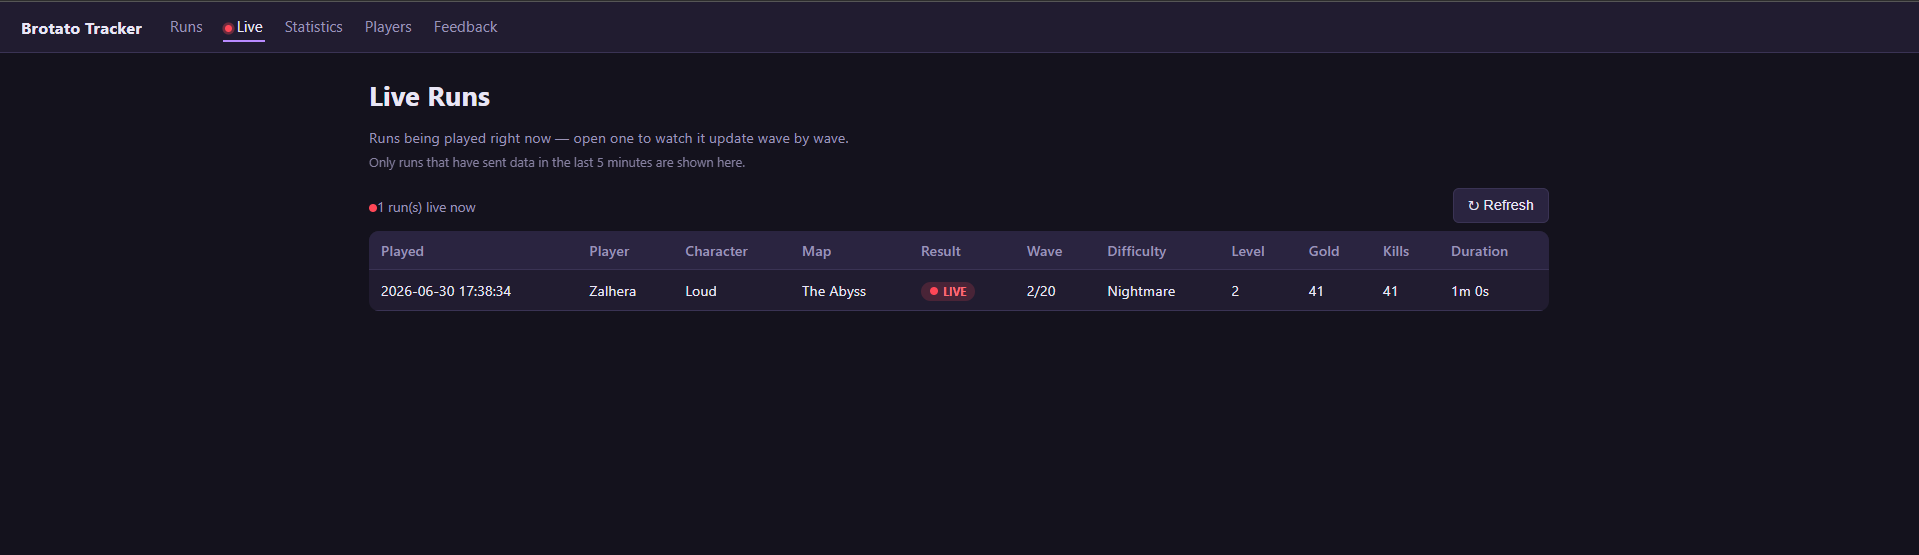Click The Abyss map cell
The image size is (1919, 555).
point(834,291)
